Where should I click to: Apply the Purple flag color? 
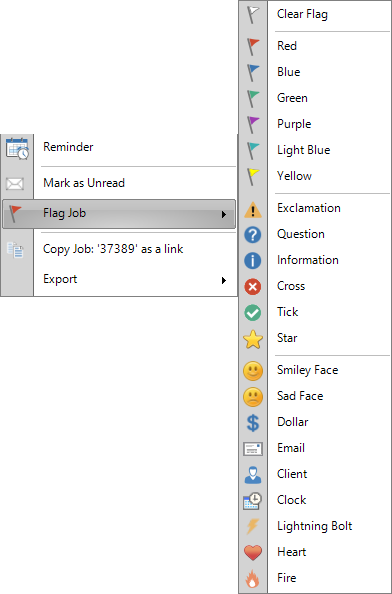315,124
